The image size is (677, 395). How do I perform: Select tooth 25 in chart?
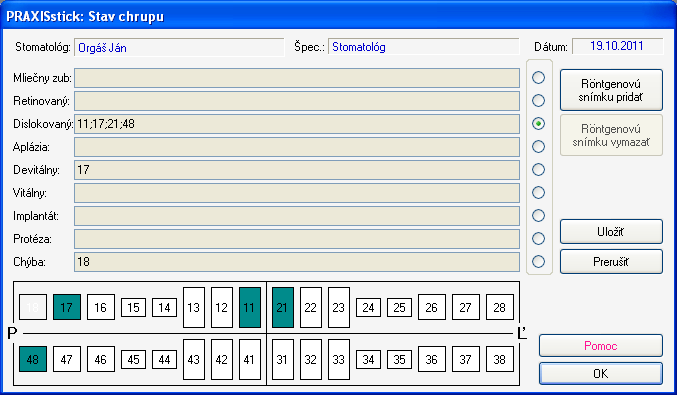[399, 307]
